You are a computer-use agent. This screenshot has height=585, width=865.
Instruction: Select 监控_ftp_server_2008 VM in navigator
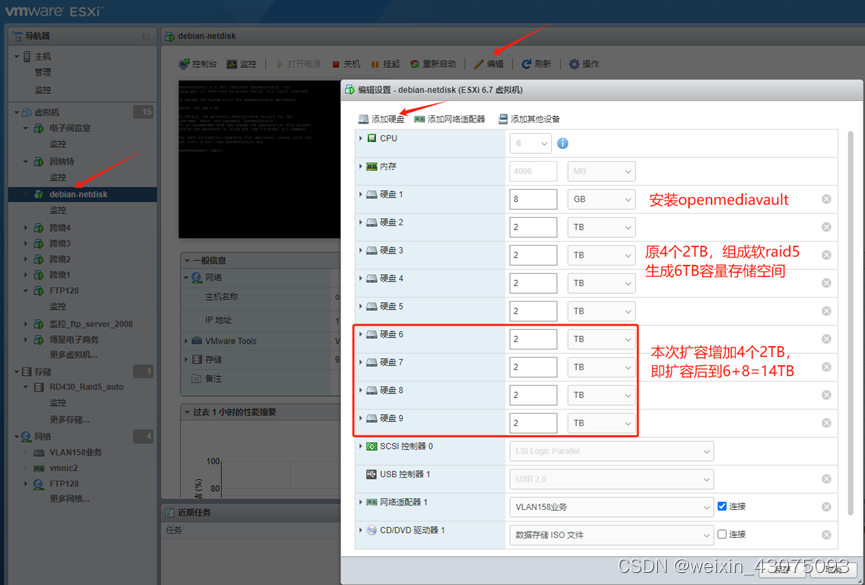click(91, 324)
